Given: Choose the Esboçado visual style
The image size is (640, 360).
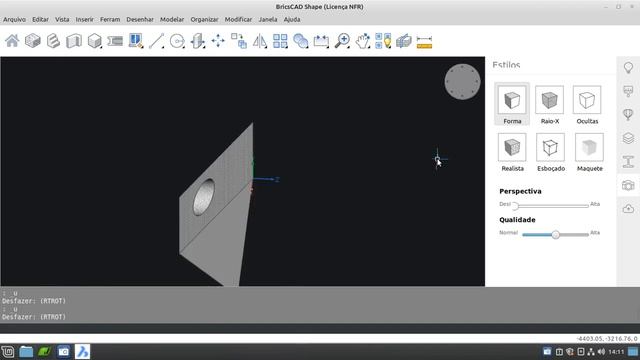Looking at the screenshot, I should pos(551,151).
